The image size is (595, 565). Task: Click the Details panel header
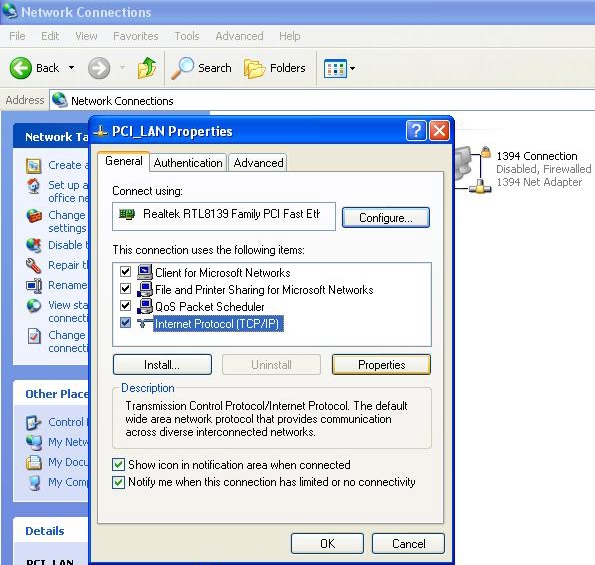click(x=51, y=531)
